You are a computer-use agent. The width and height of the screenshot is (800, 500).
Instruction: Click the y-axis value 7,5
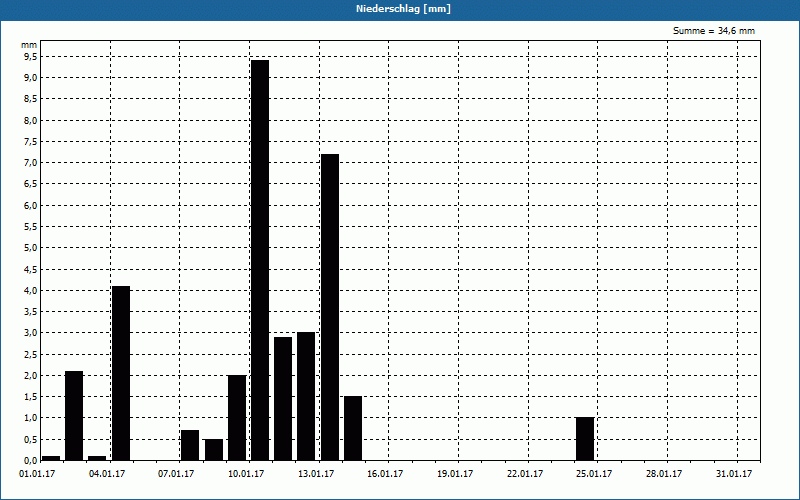(x=30, y=141)
